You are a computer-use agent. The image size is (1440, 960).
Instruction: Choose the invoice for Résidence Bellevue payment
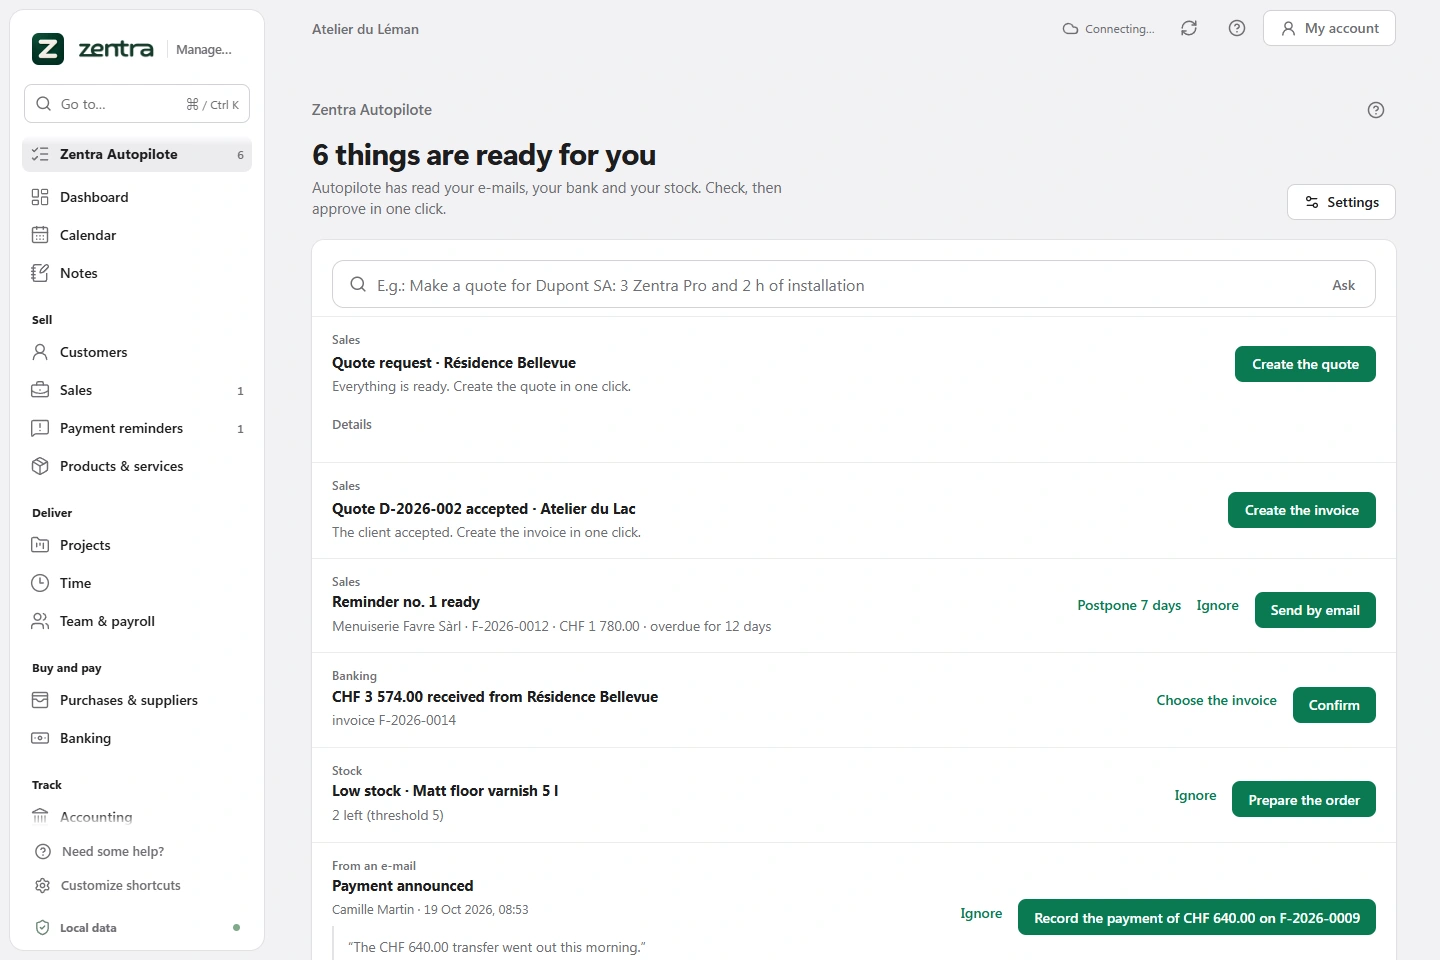[1216, 700]
